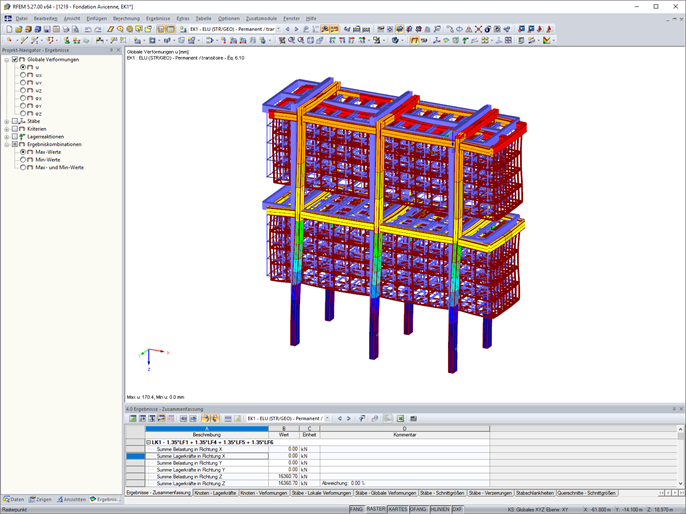Expand the Lagerreaktionen tree node

pos(7,136)
